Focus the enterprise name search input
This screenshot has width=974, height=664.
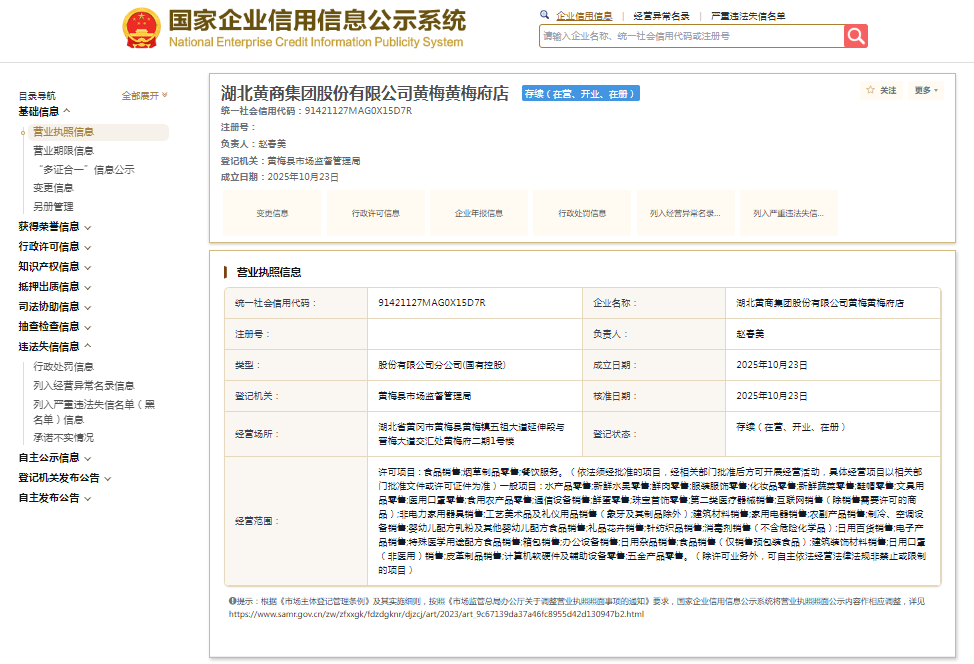(691, 36)
